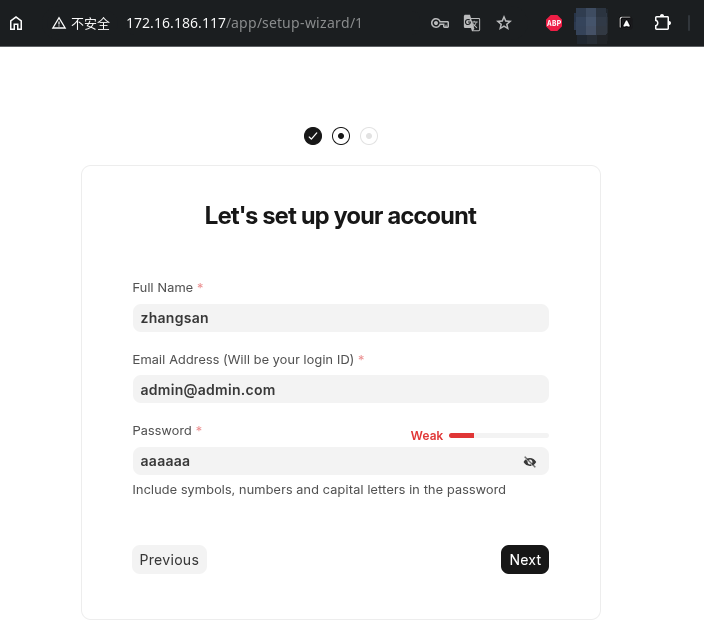The height and width of the screenshot is (626, 704).
Task: Click the weak password strength bar
Action: pyautogui.click(x=498, y=436)
